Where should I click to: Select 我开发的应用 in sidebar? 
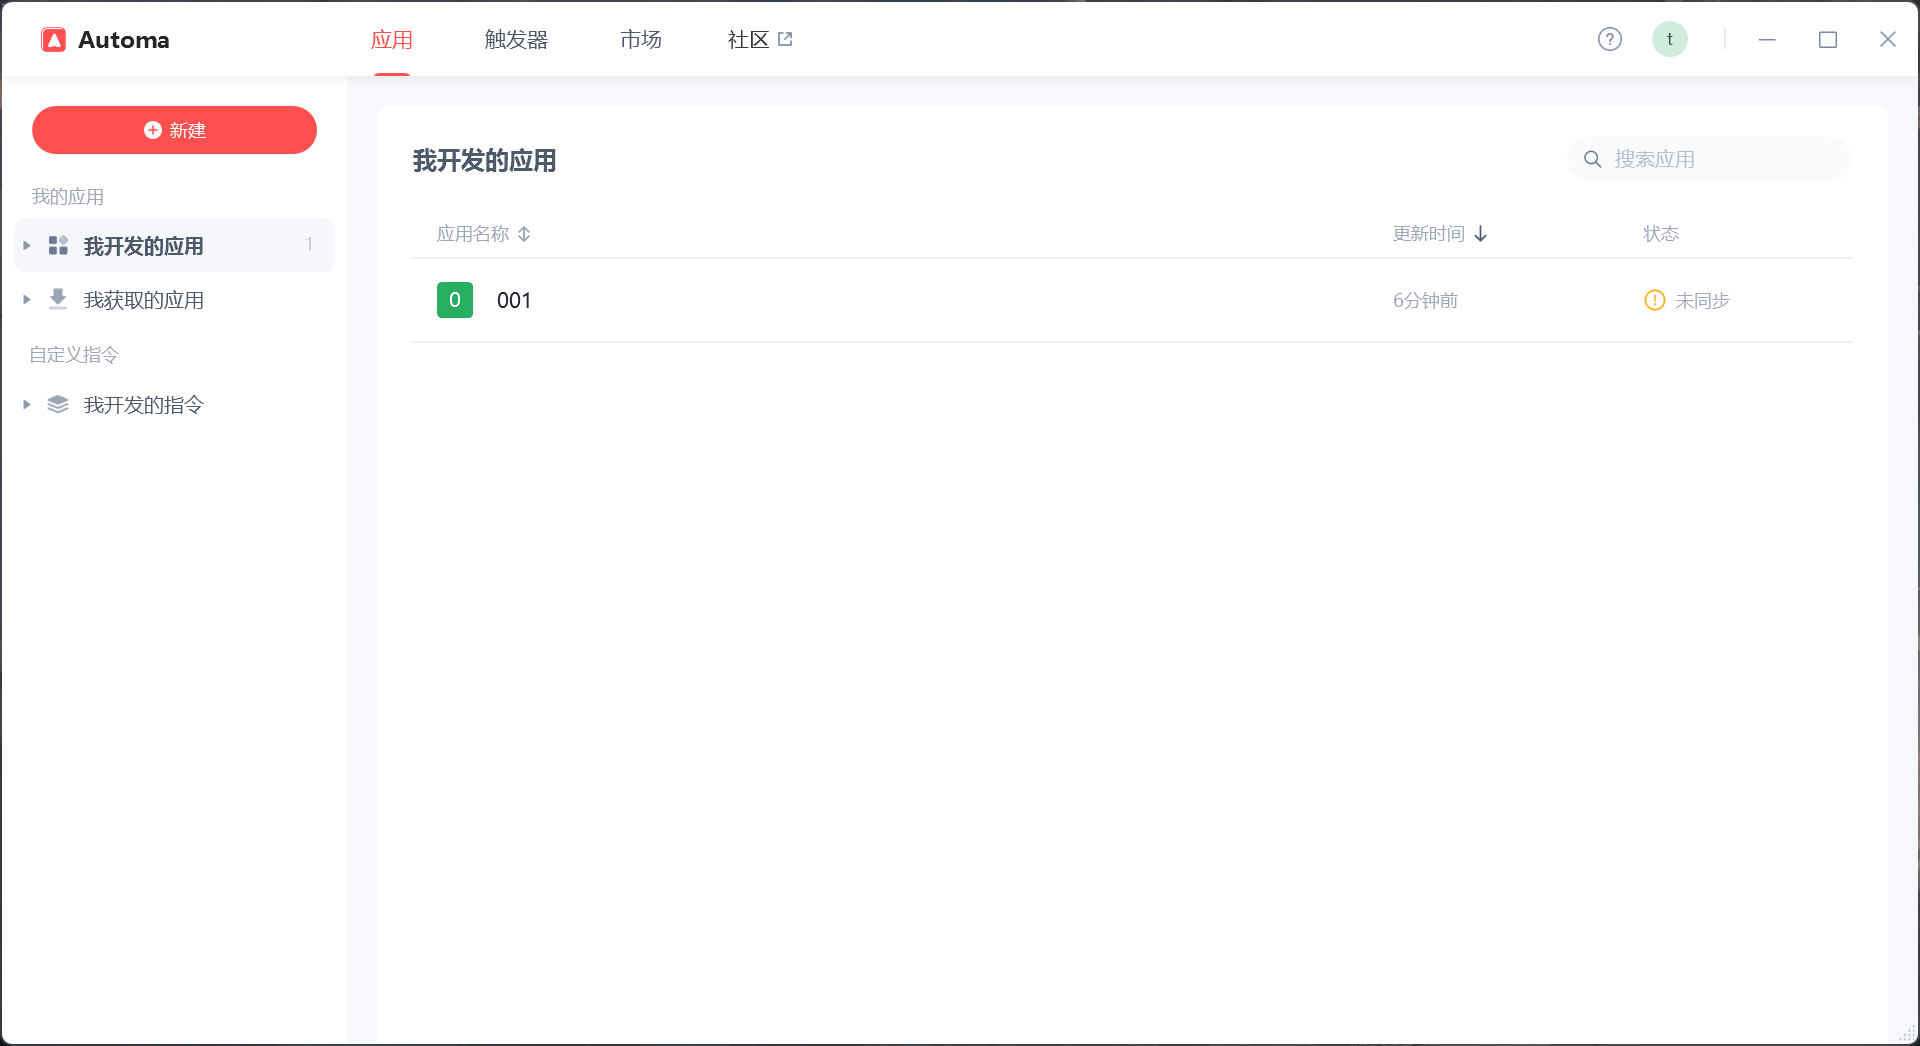coord(174,245)
